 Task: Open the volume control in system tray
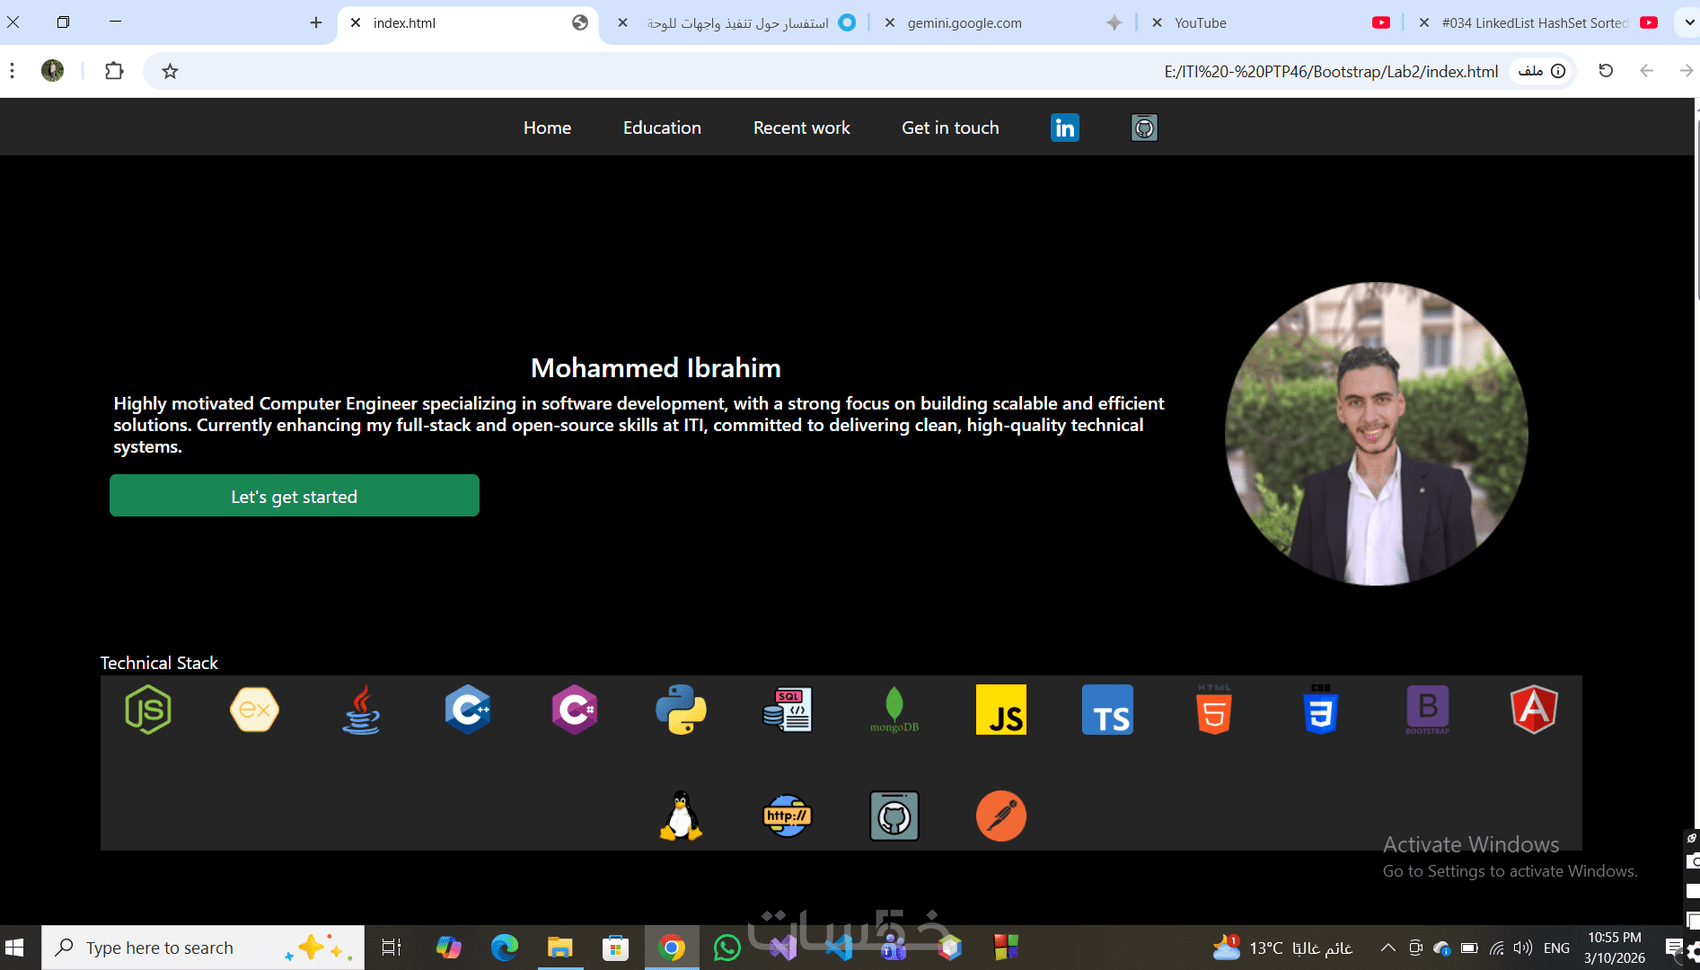click(1523, 948)
